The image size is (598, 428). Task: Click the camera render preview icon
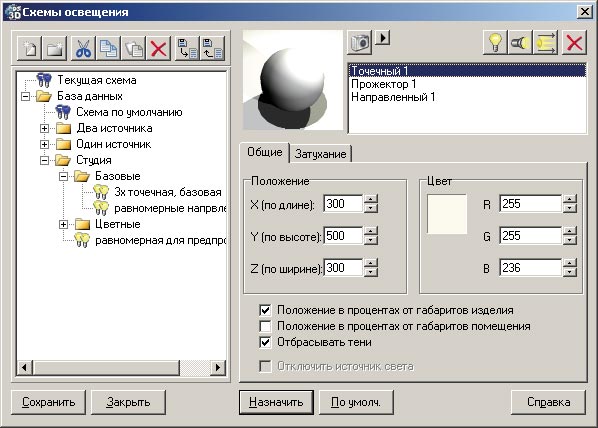point(360,42)
